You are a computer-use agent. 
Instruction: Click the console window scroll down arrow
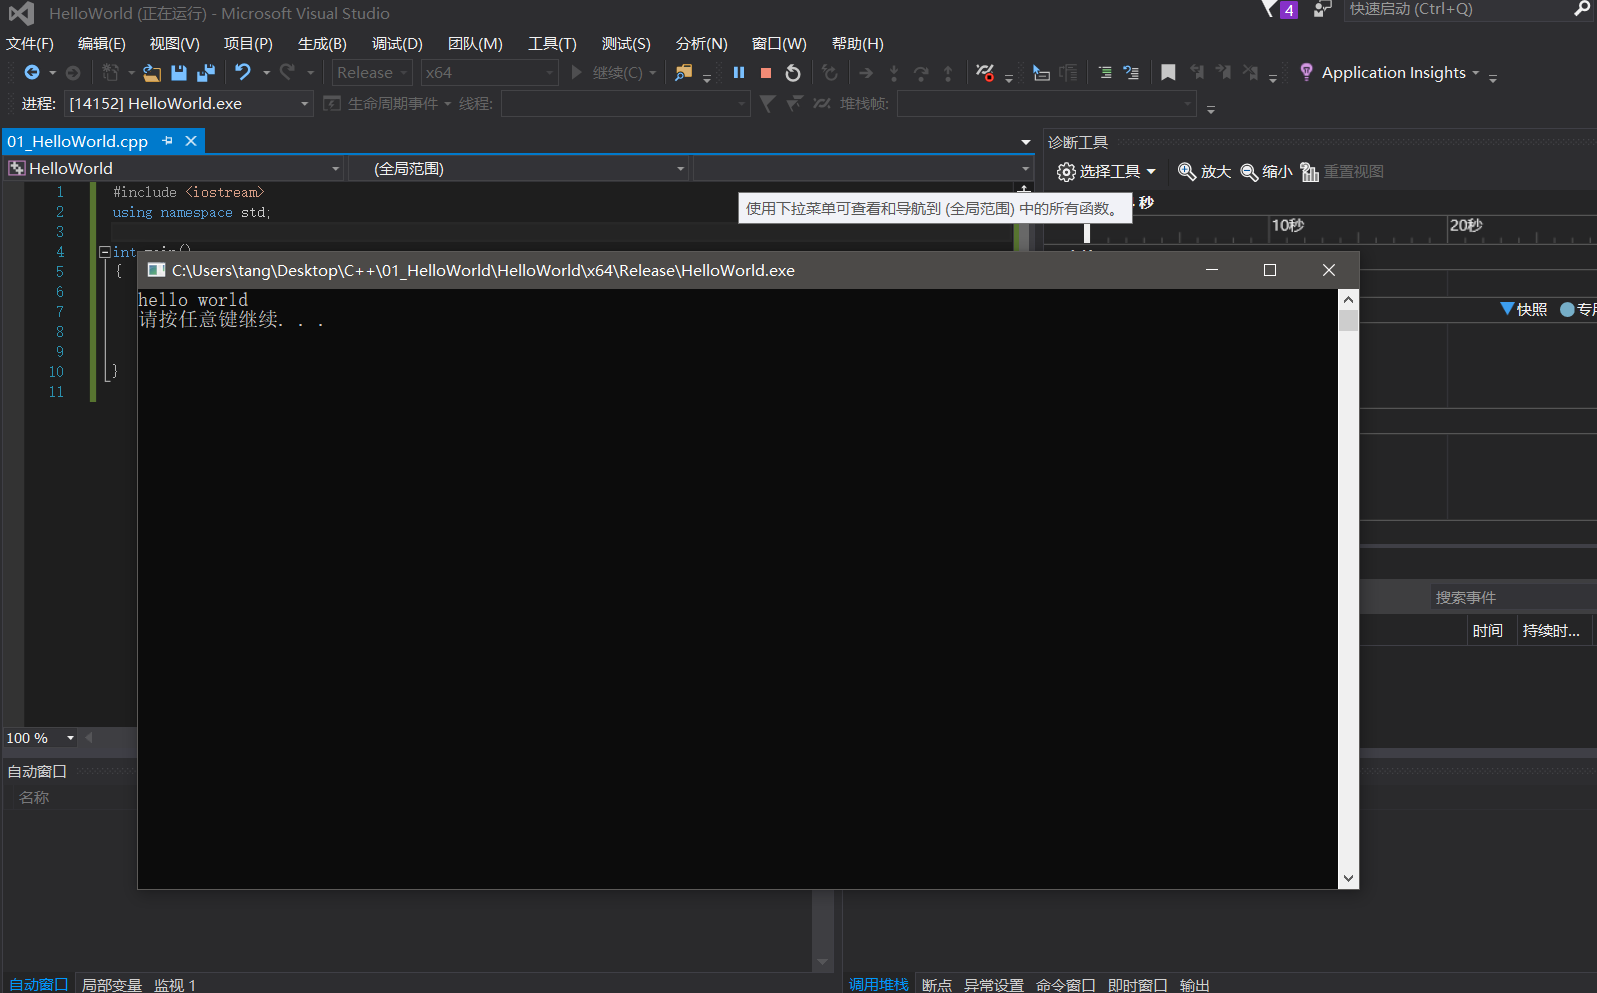(1348, 878)
